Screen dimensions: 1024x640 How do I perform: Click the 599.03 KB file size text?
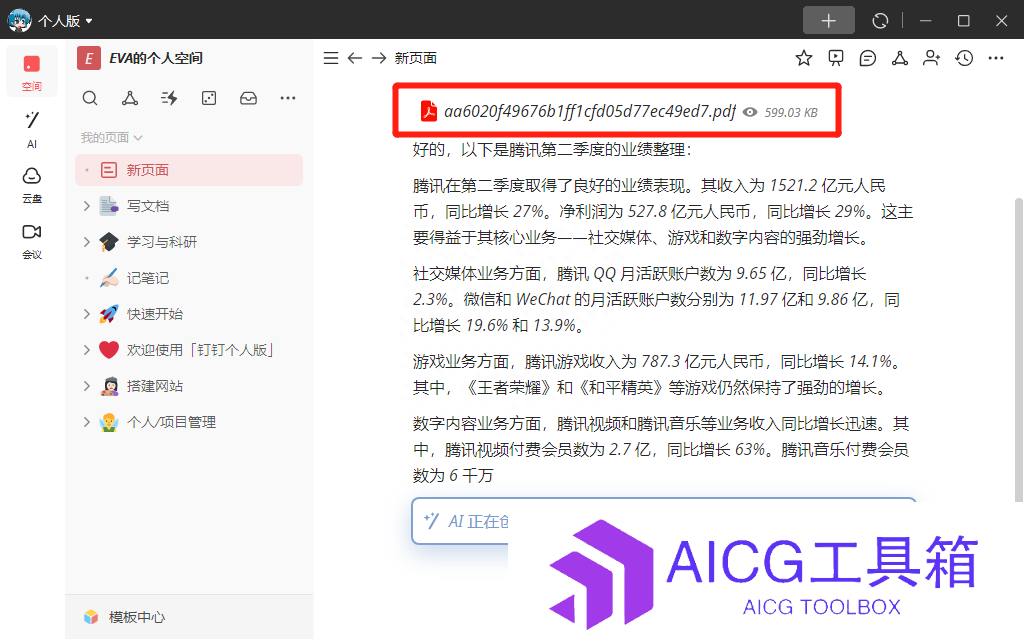coord(791,112)
